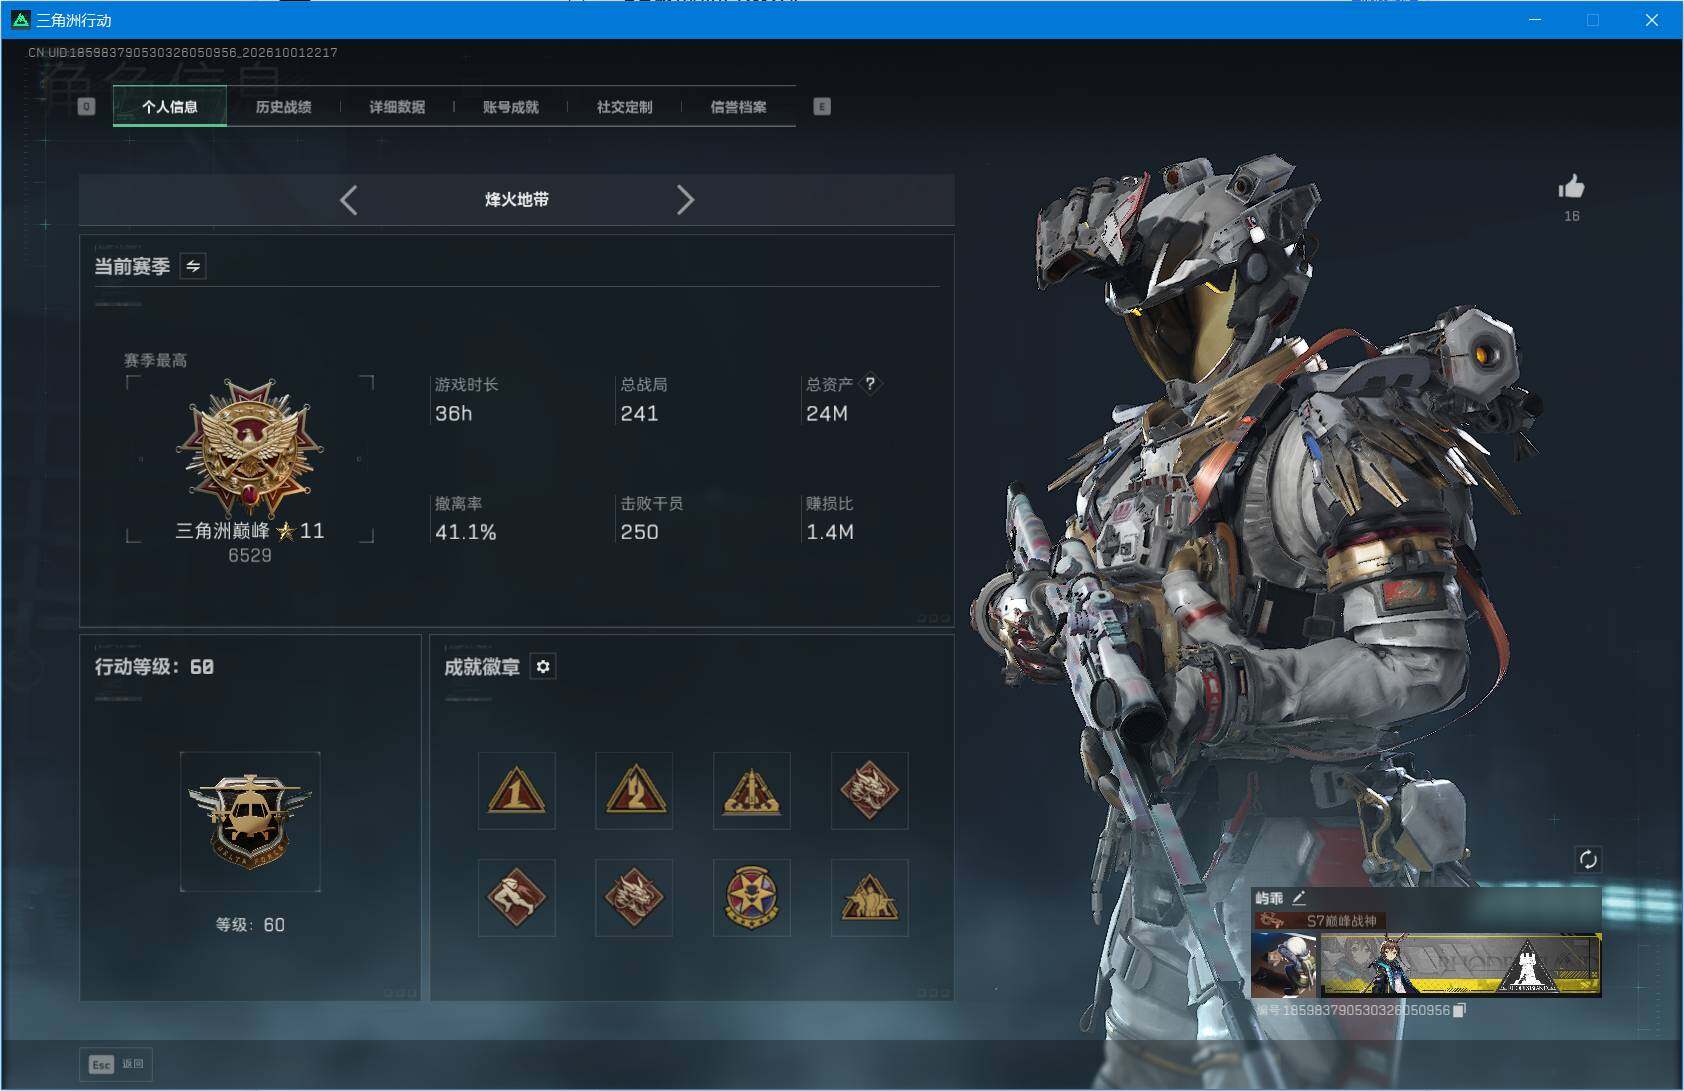
Task: Click the 烽火地带 mode title
Action: tap(517, 199)
